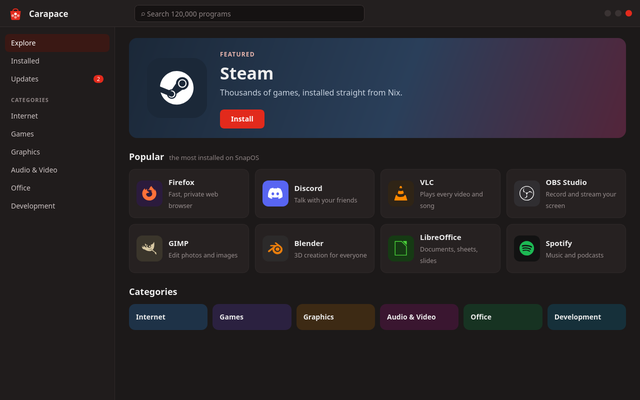640x400 pixels.
Task: Click the Steam featured app icon
Action: 177,88
